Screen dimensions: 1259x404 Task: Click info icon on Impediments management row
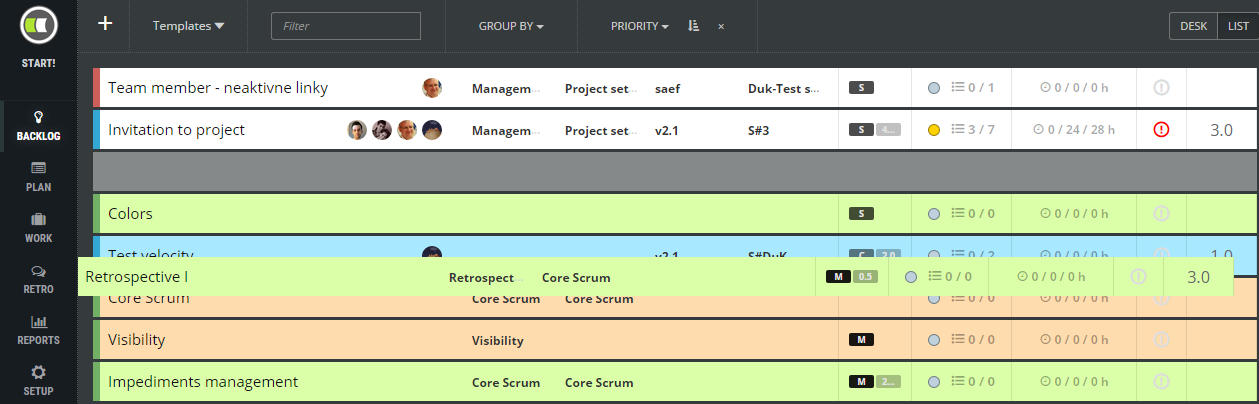(x=1161, y=382)
